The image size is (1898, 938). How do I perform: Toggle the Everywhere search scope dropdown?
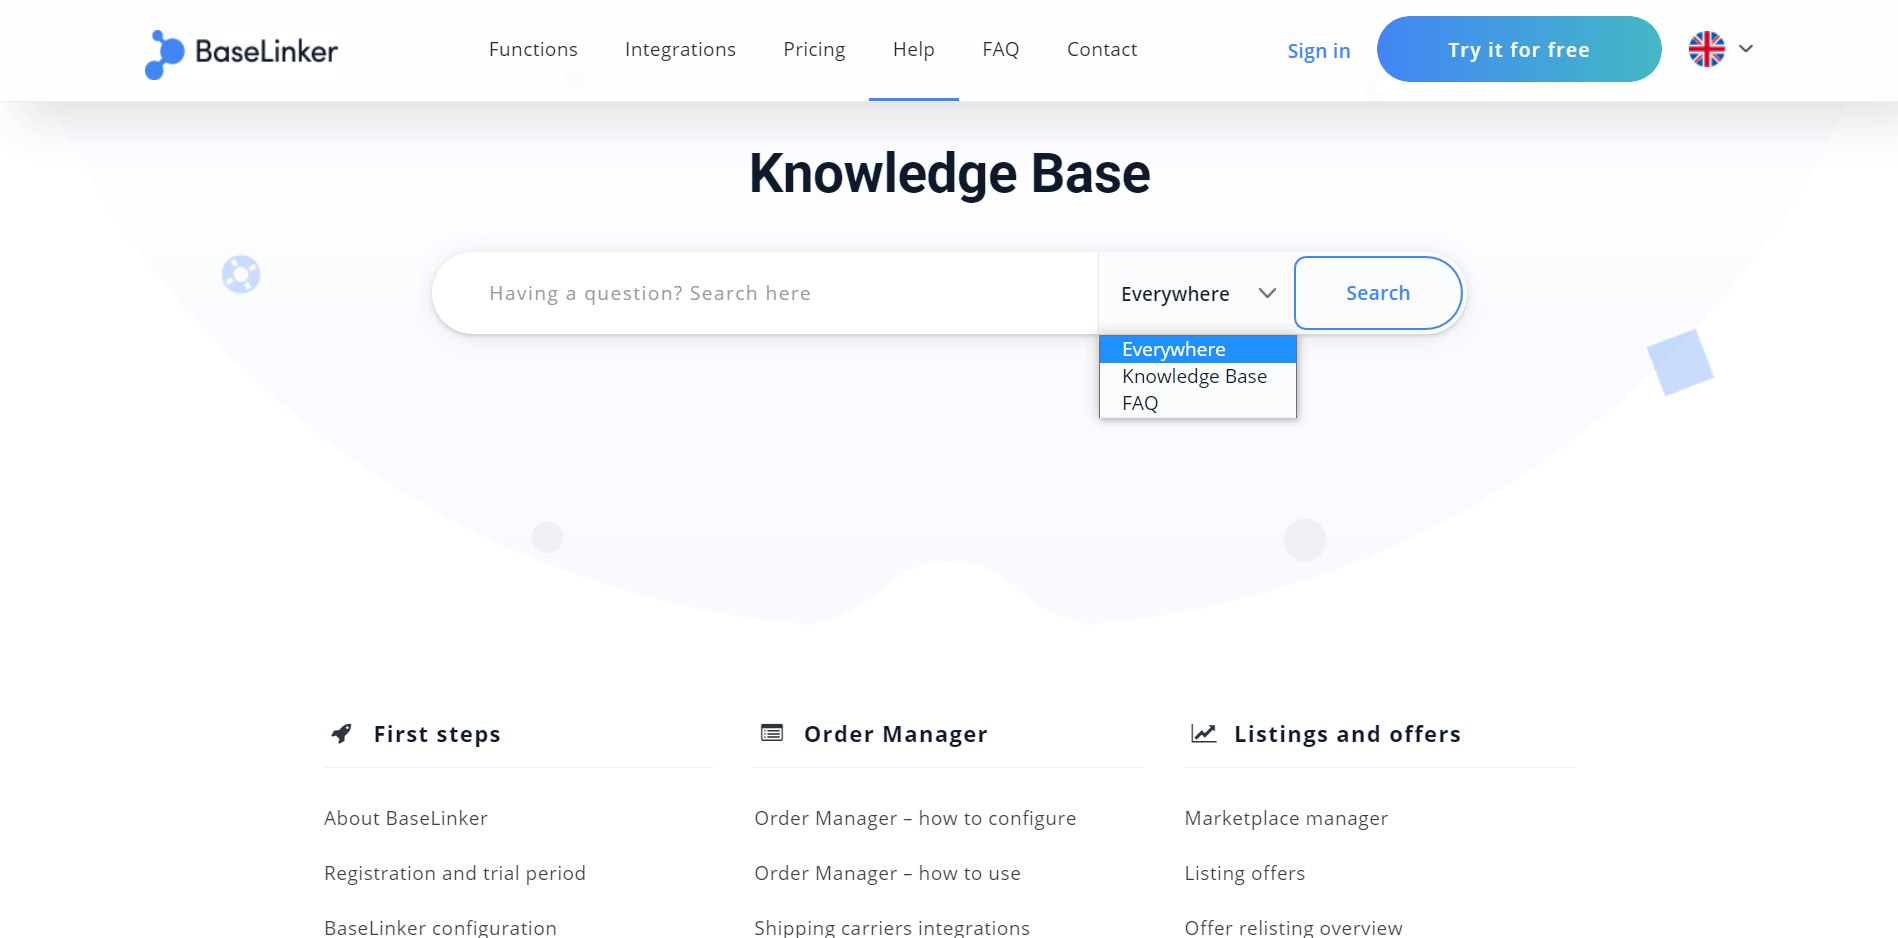coord(1197,293)
